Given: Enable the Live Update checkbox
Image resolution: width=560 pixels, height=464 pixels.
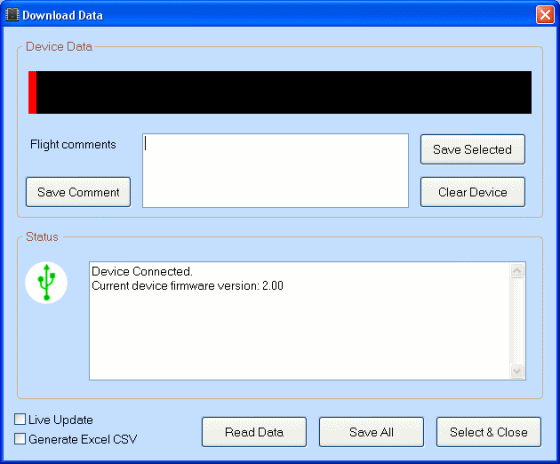Looking at the screenshot, I should coord(20,419).
